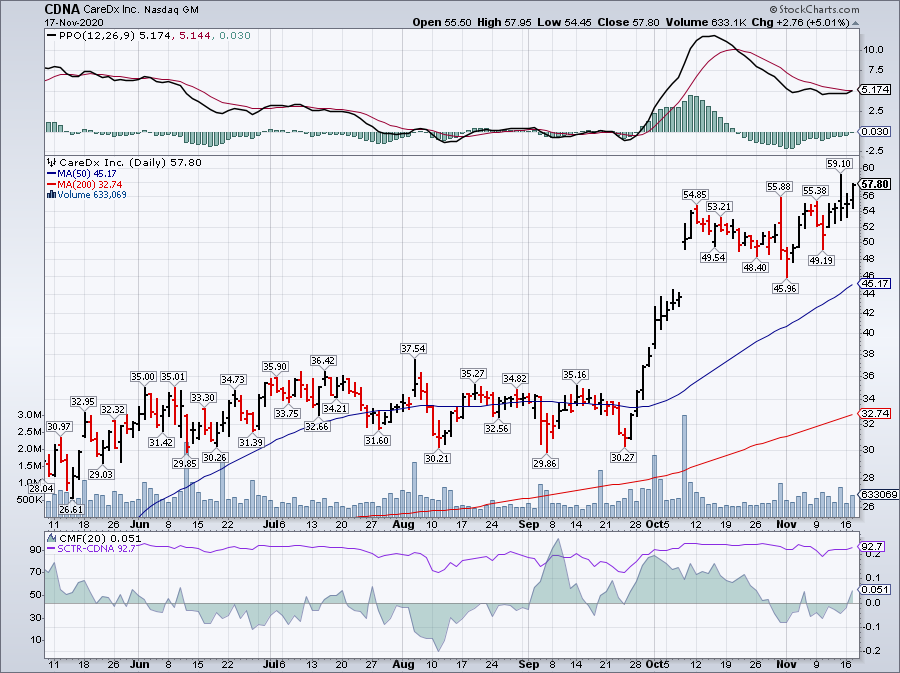The height and width of the screenshot is (673, 900).
Task: Click the 30.26 low price label
Action: coord(215,457)
